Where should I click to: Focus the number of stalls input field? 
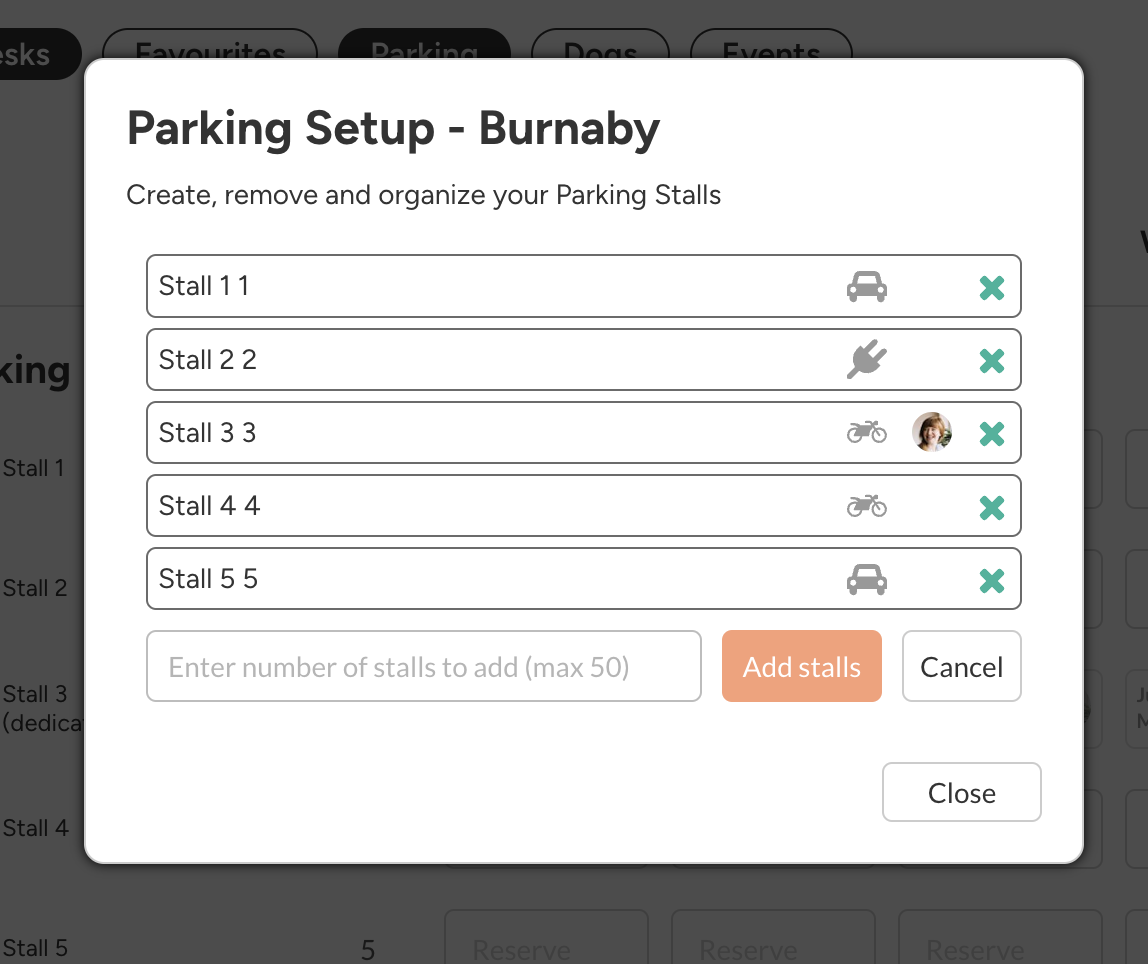pyautogui.click(x=423, y=667)
